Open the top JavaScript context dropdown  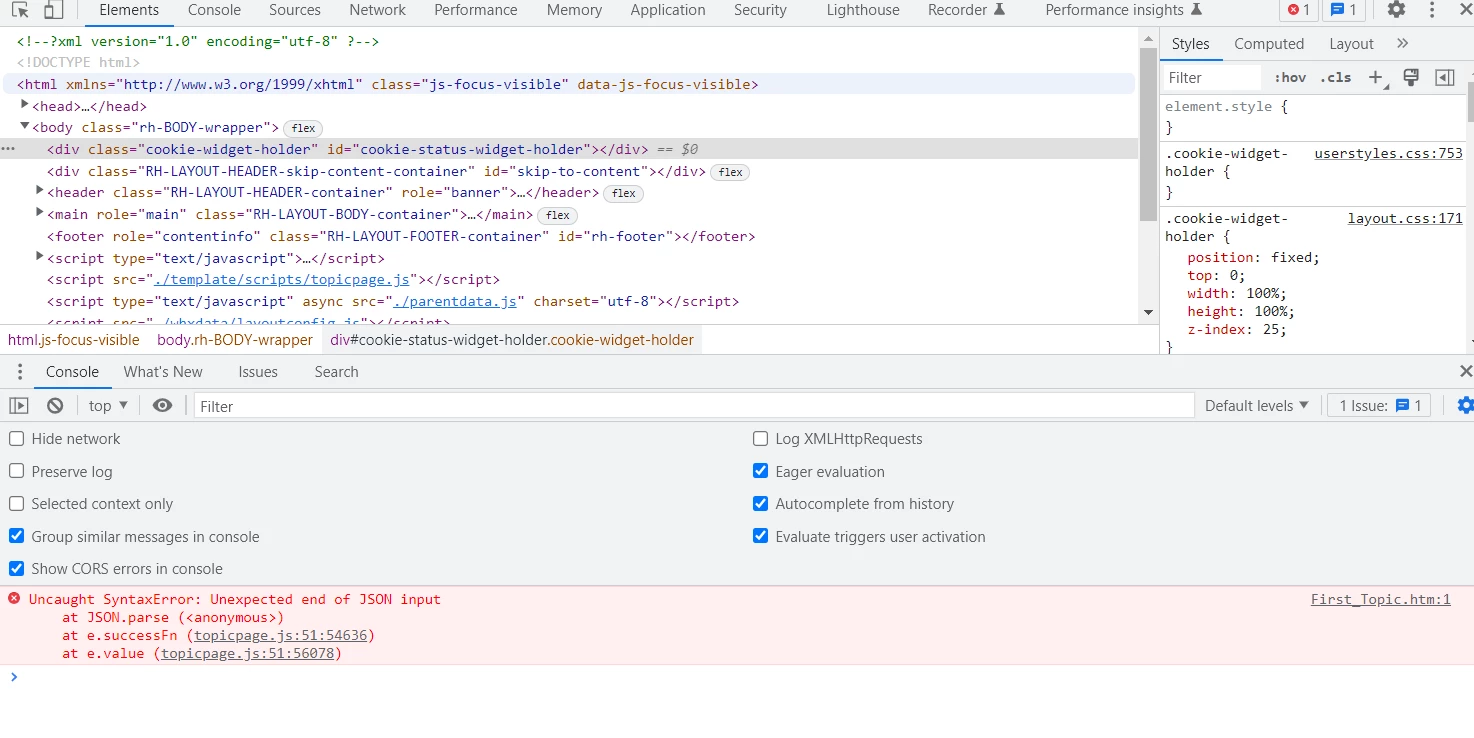click(x=108, y=405)
